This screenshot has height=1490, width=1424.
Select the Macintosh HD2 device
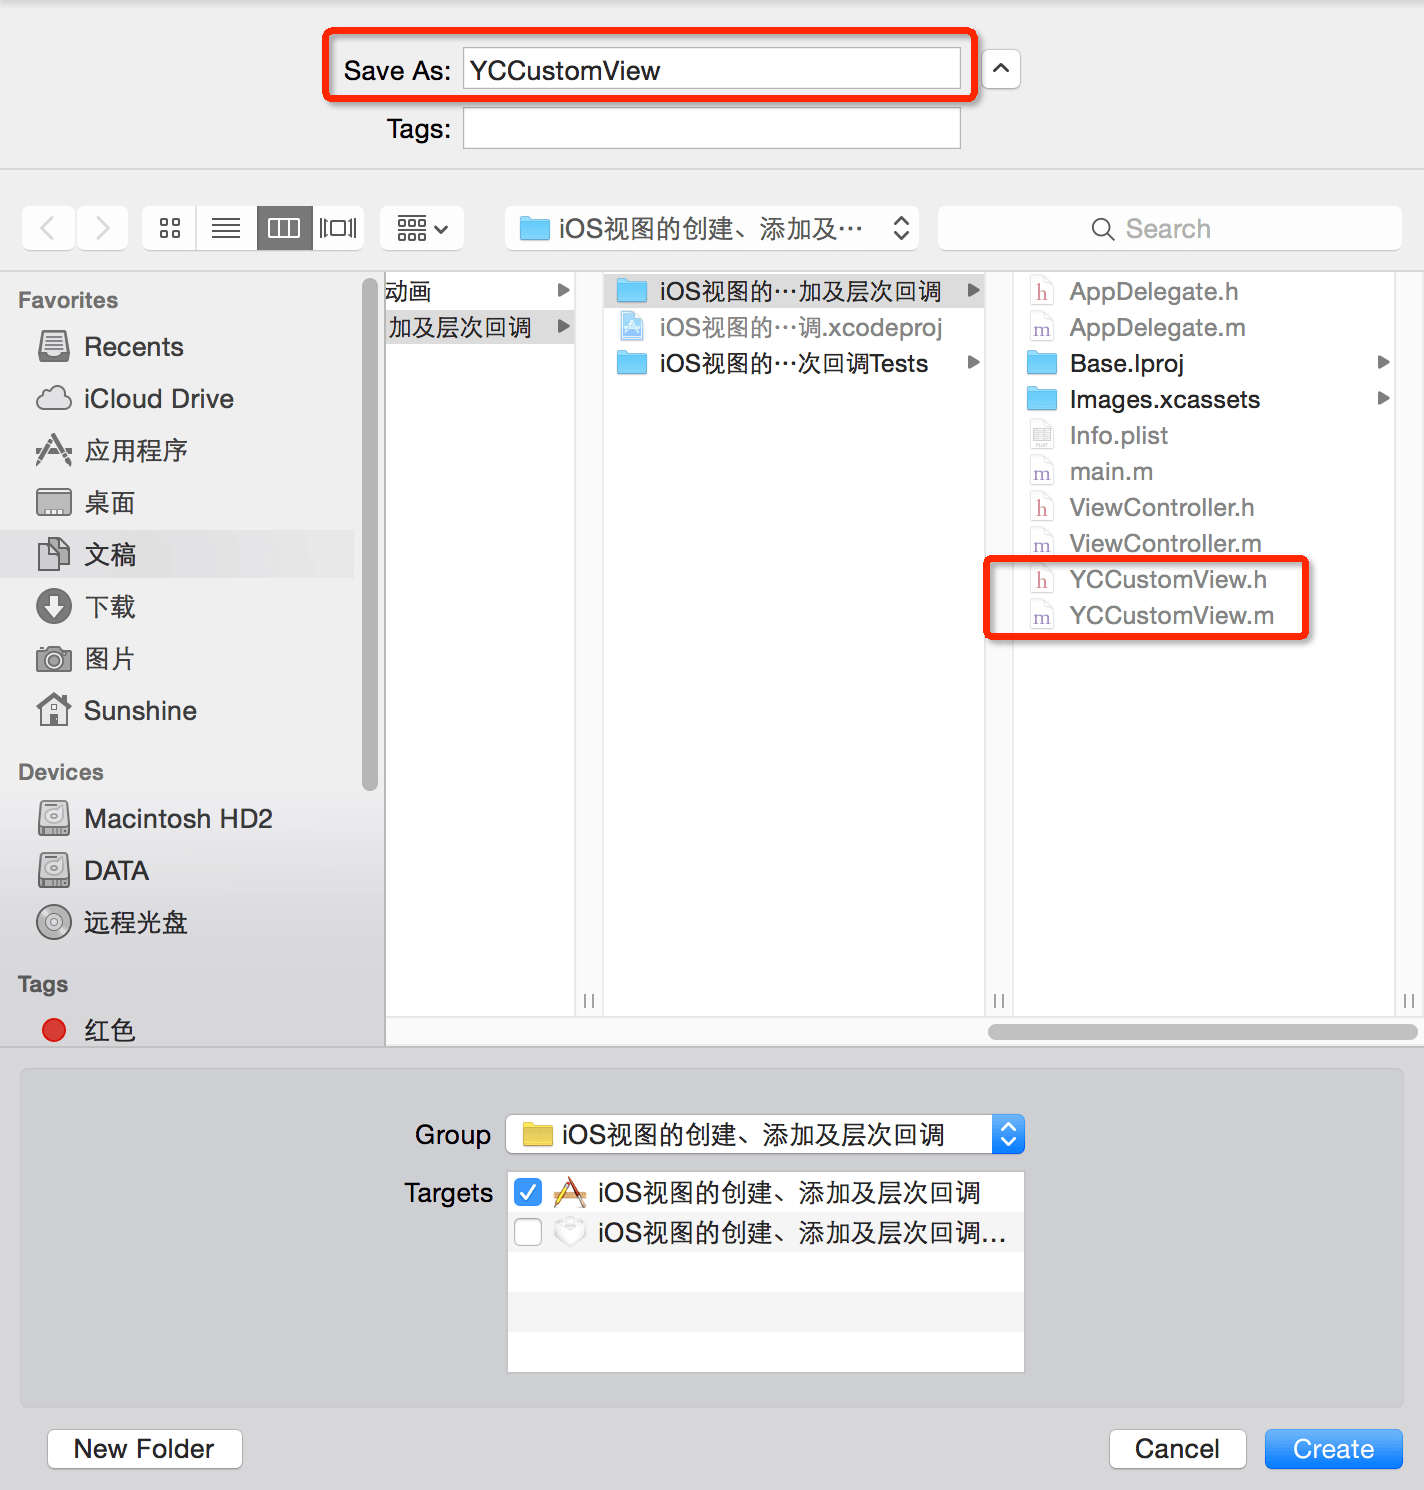178,818
